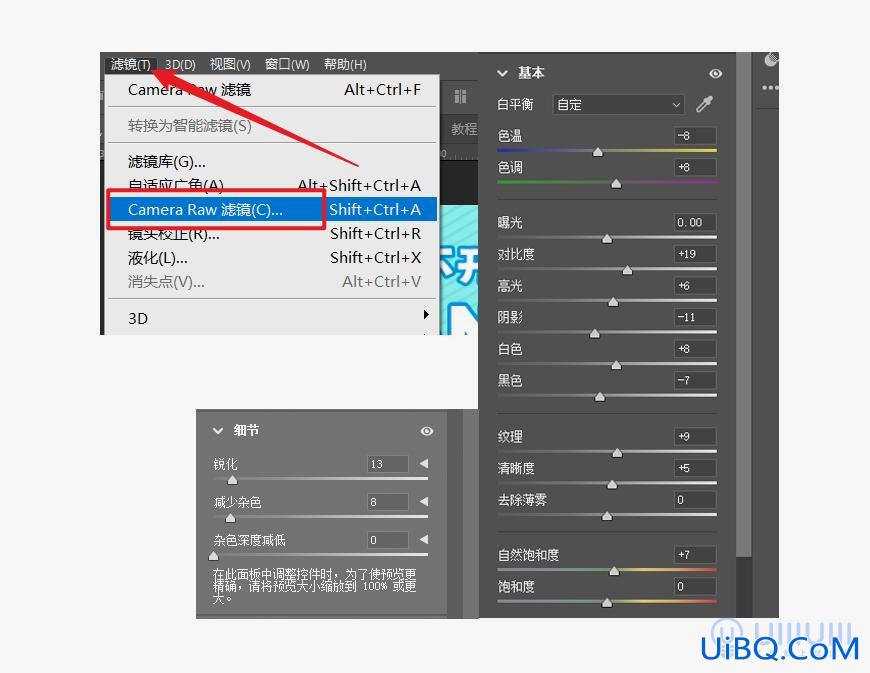Click the 自然饱和度 value field +7
The height and width of the screenshot is (673, 870).
[695, 554]
